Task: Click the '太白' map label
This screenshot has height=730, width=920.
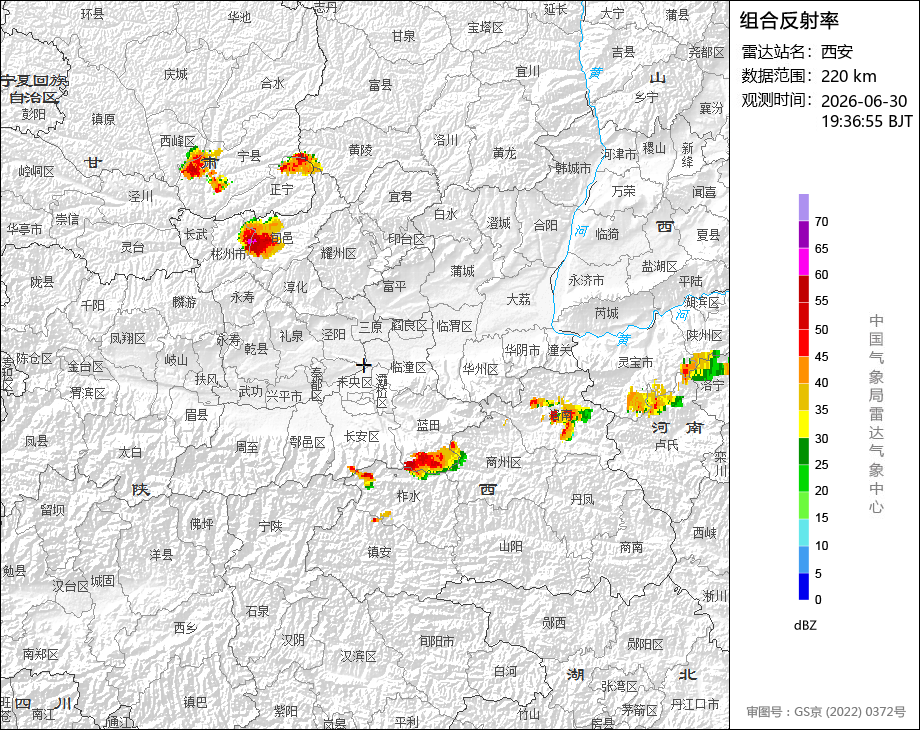Action: pyautogui.click(x=130, y=452)
